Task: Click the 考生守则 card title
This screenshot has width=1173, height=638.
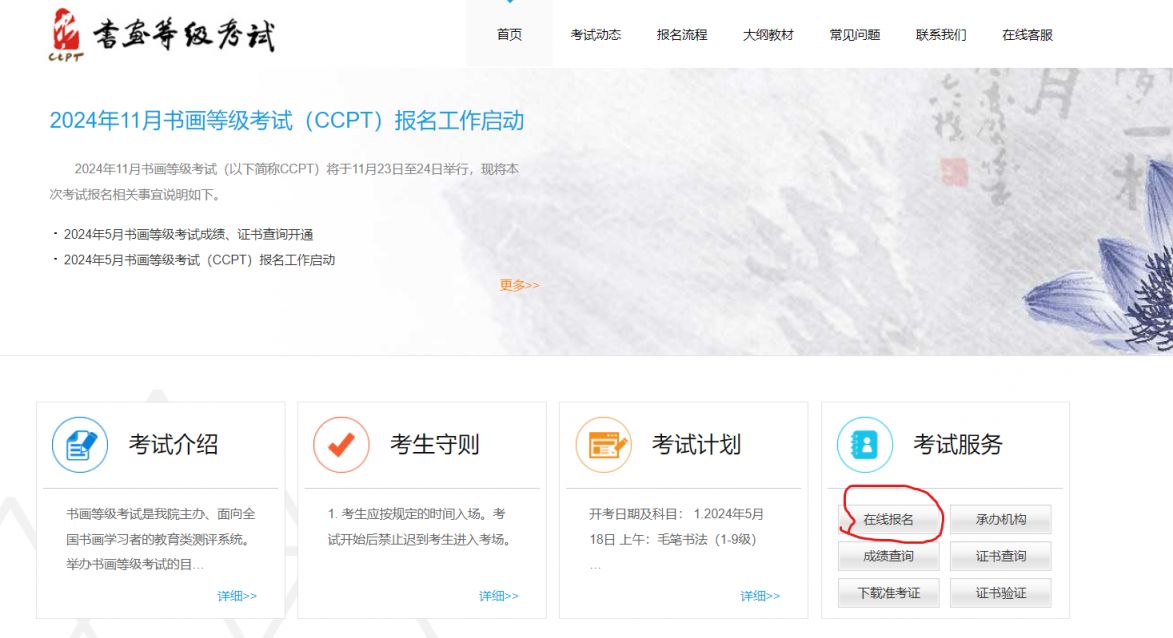Action: coord(435,444)
